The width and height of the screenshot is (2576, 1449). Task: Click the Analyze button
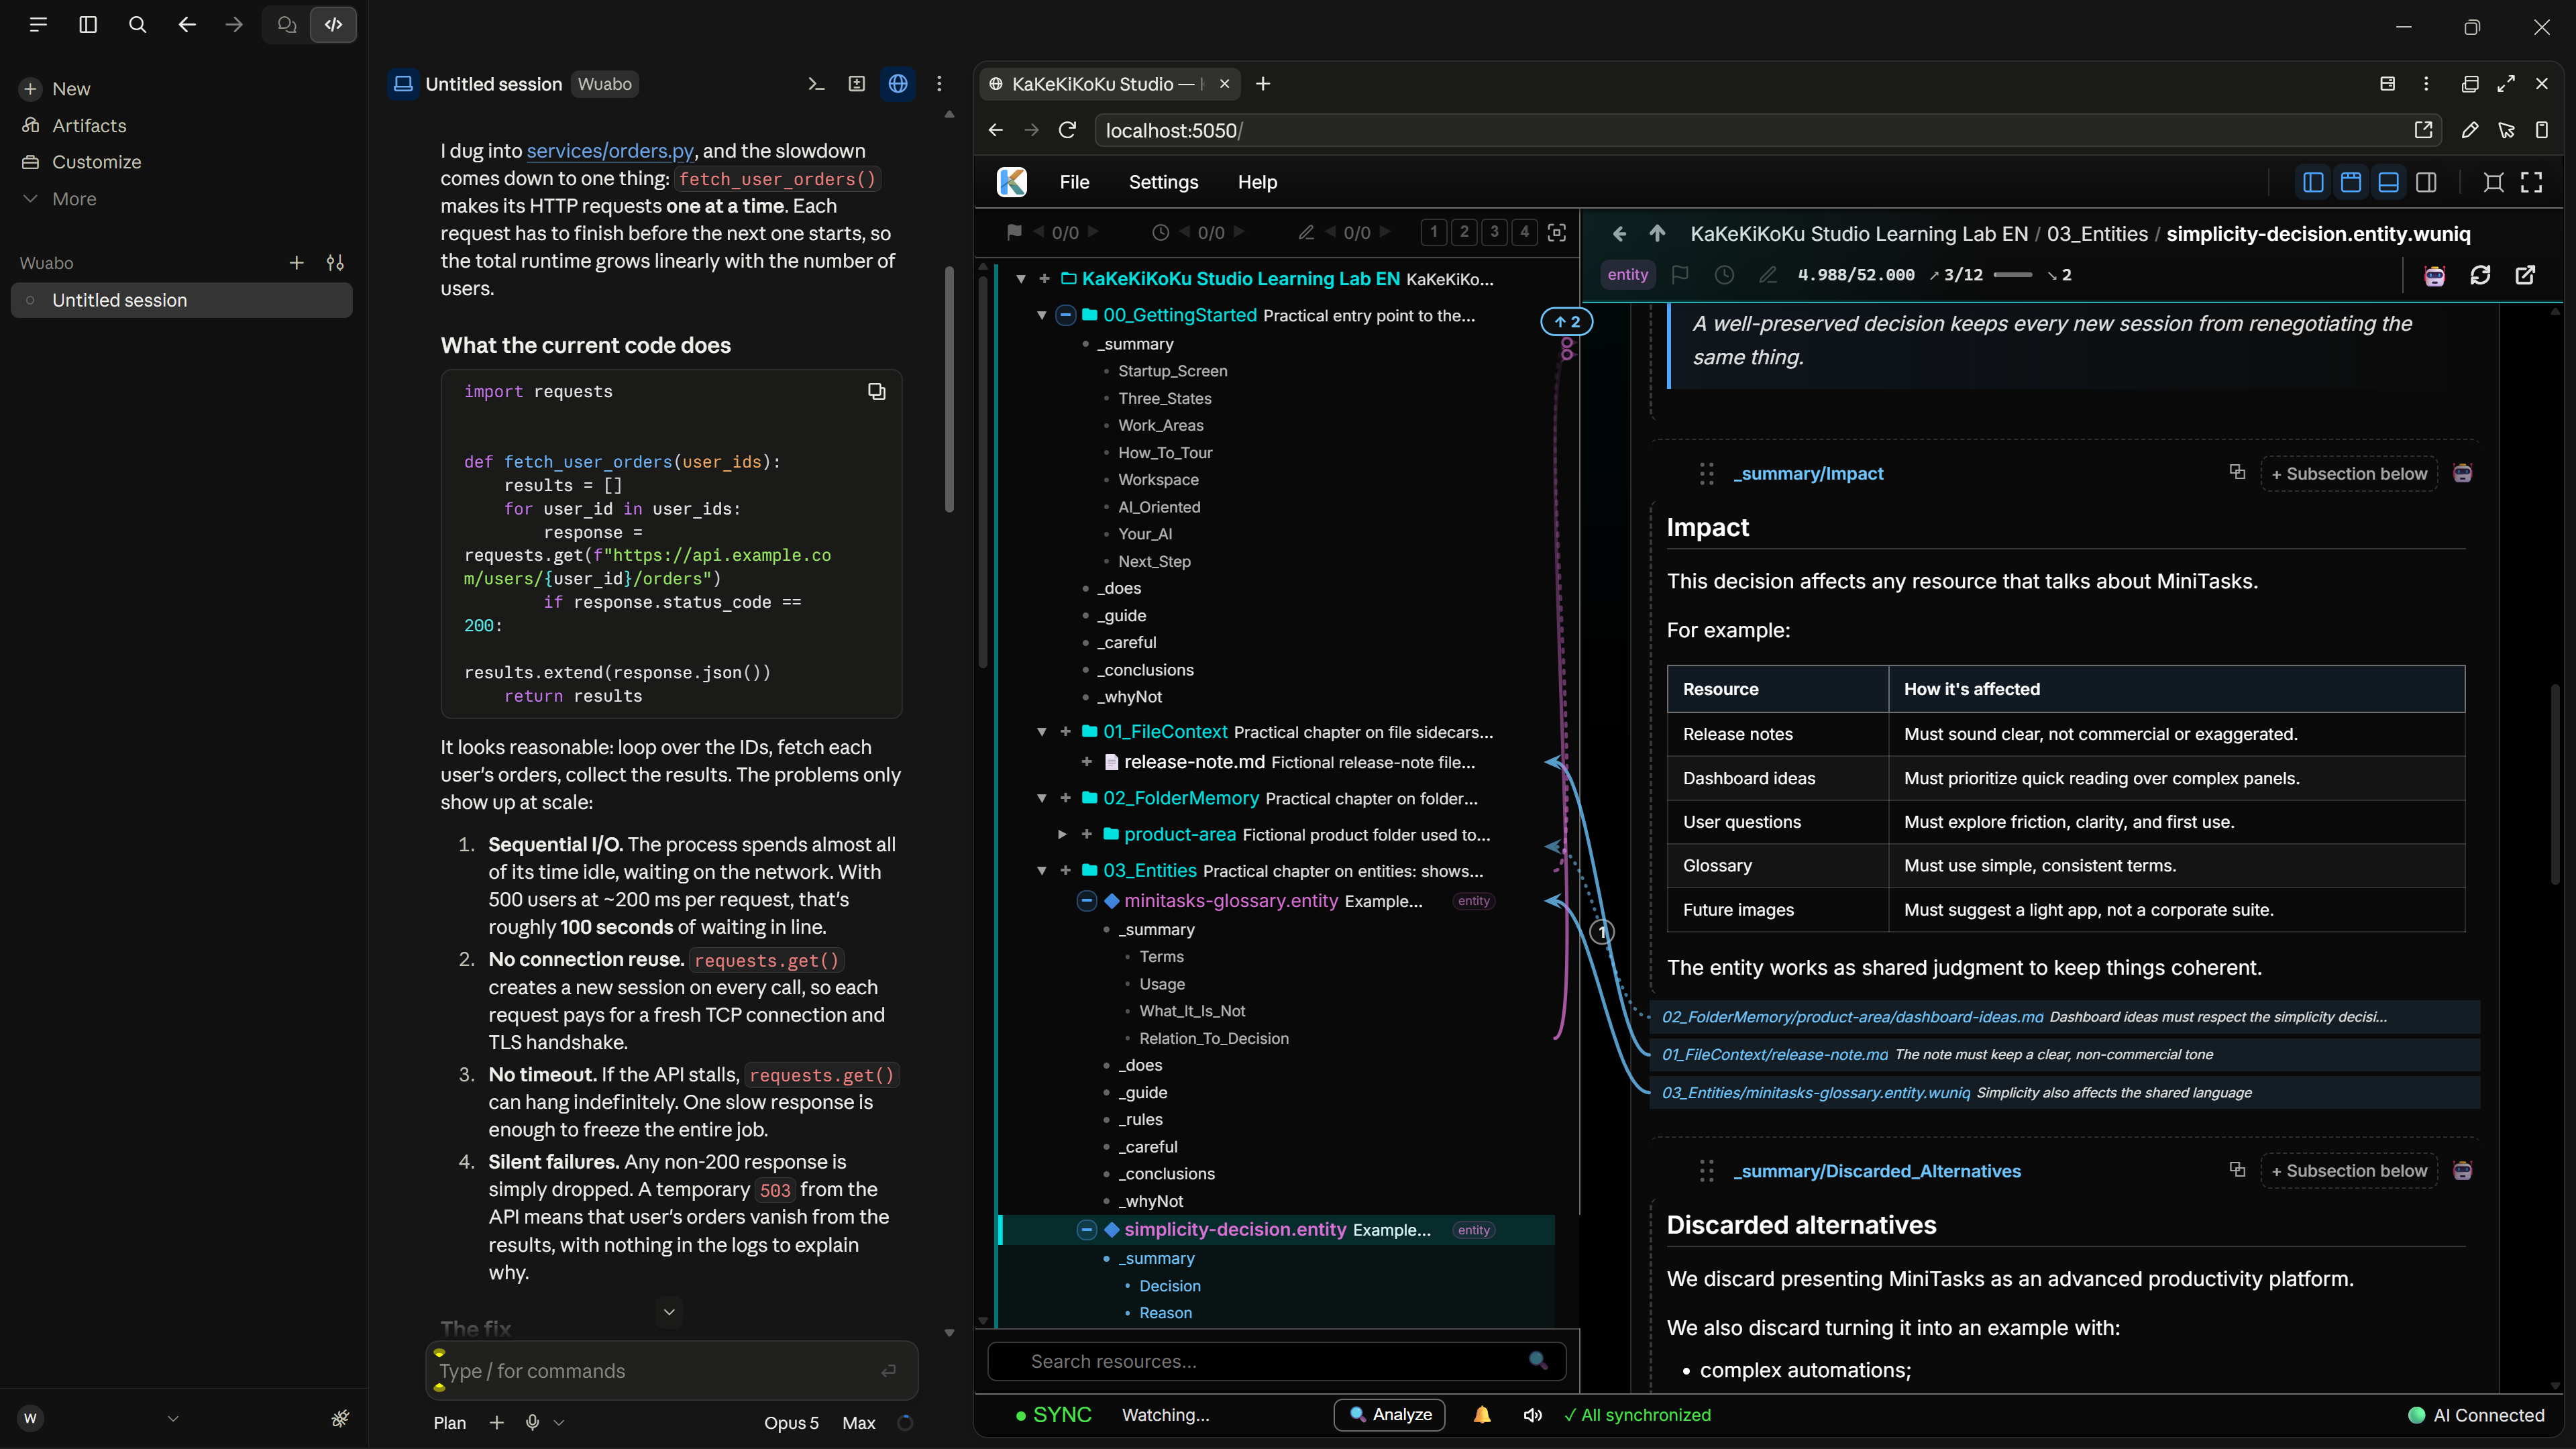point(1389,1415)
